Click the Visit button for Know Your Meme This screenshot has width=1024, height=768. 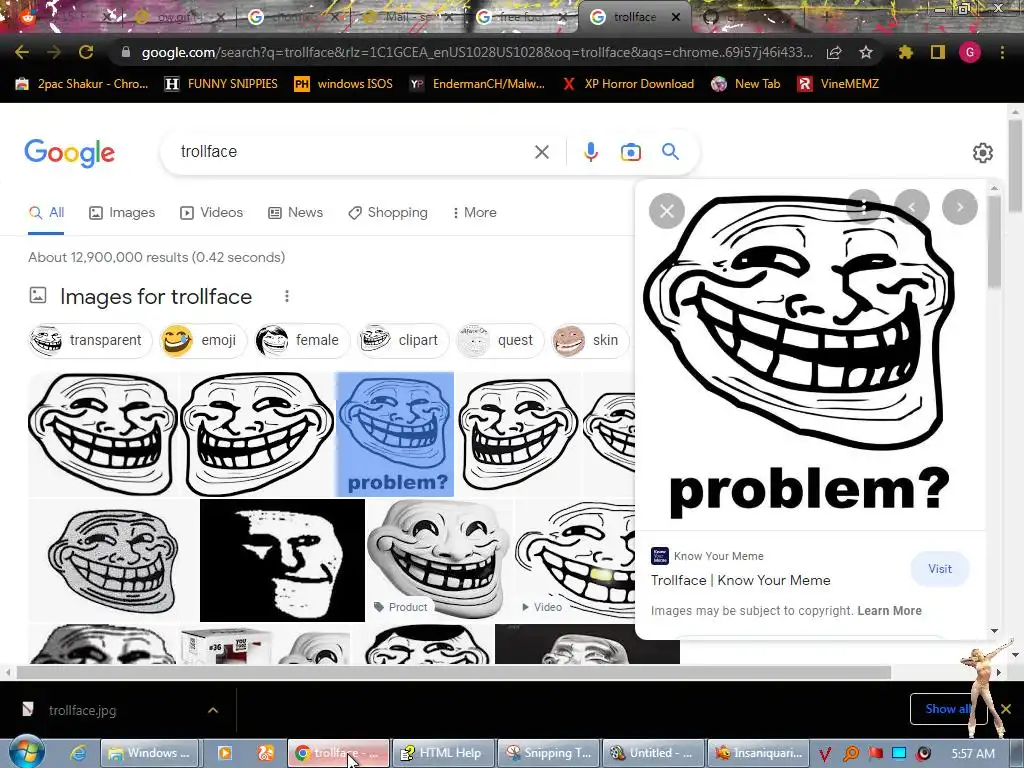[x=940, y=569]
